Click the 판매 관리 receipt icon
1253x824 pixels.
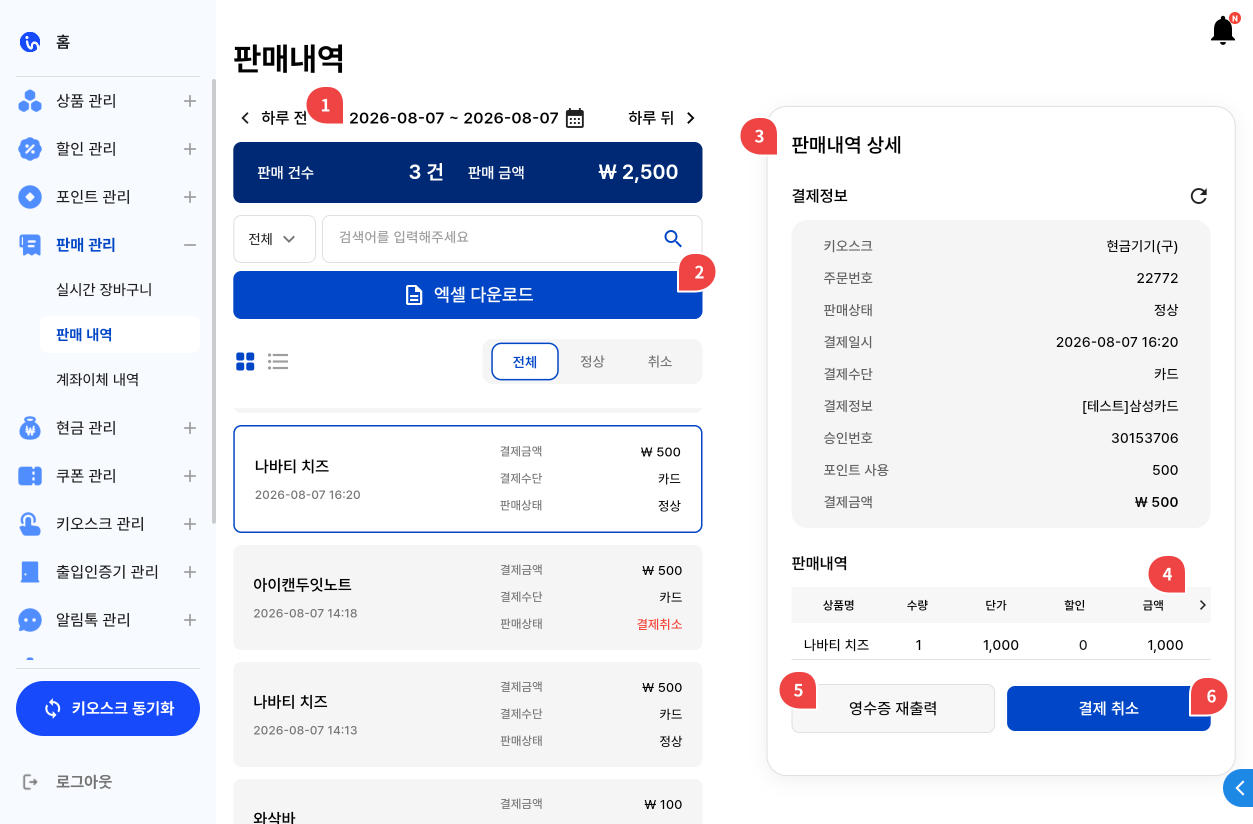click(30, 245)
